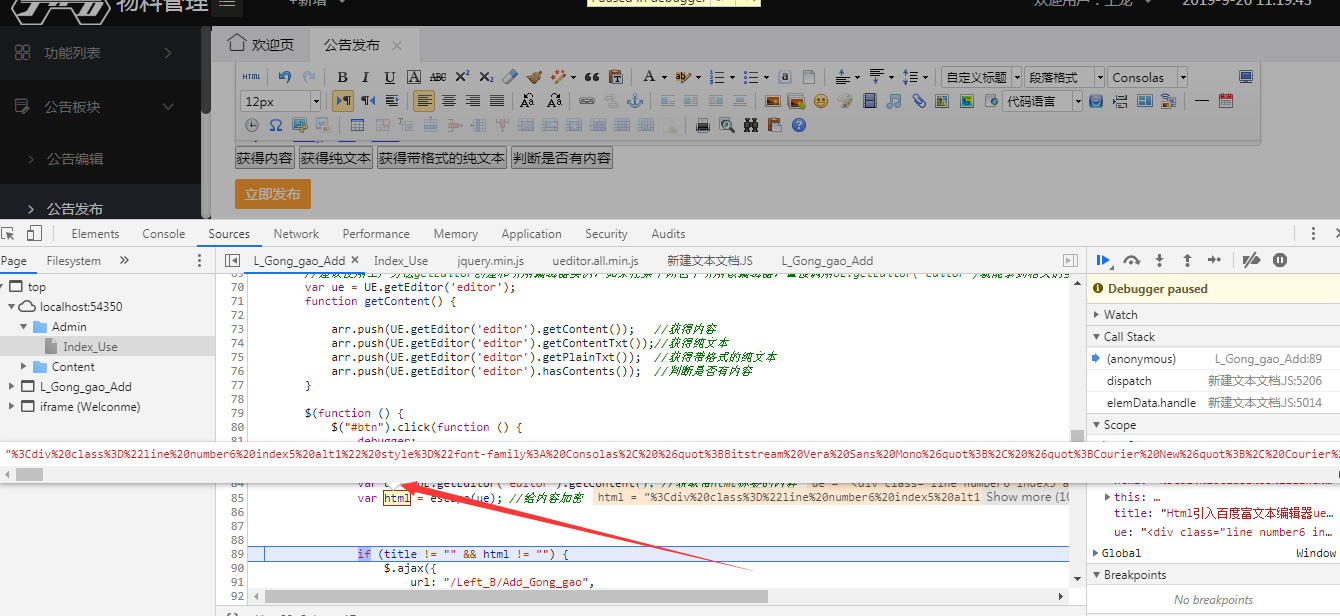This screenshot has width=1340, height=616.
Task: Switch to the Network DevTools tab
Action: [x=296, y=234]
